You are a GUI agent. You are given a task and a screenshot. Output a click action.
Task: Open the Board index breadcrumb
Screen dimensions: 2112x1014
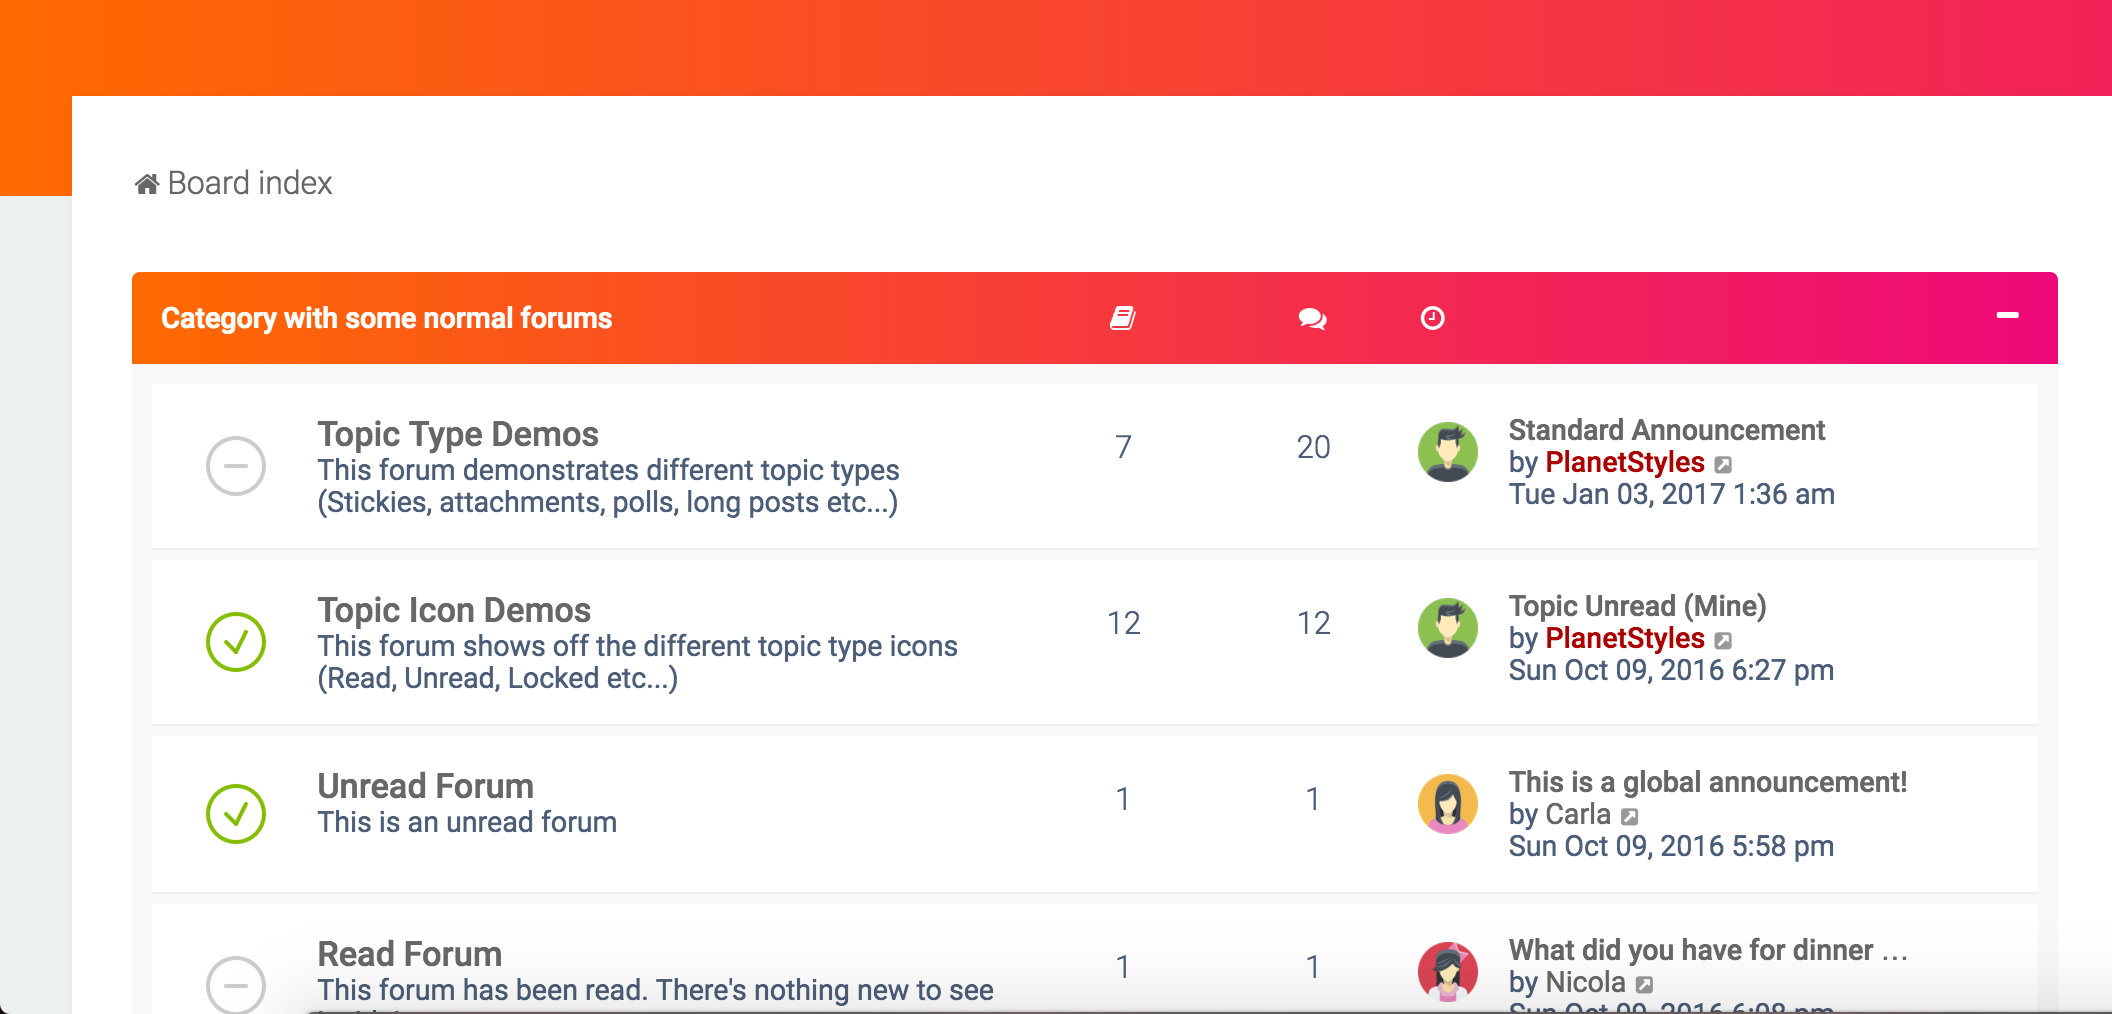click(x=250, y=183)
